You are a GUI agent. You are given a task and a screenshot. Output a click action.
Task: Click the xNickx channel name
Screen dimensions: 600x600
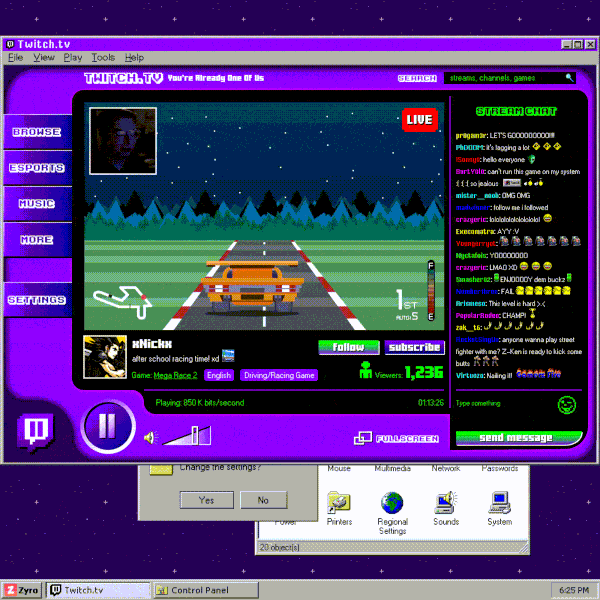click(x=152, y=344)
